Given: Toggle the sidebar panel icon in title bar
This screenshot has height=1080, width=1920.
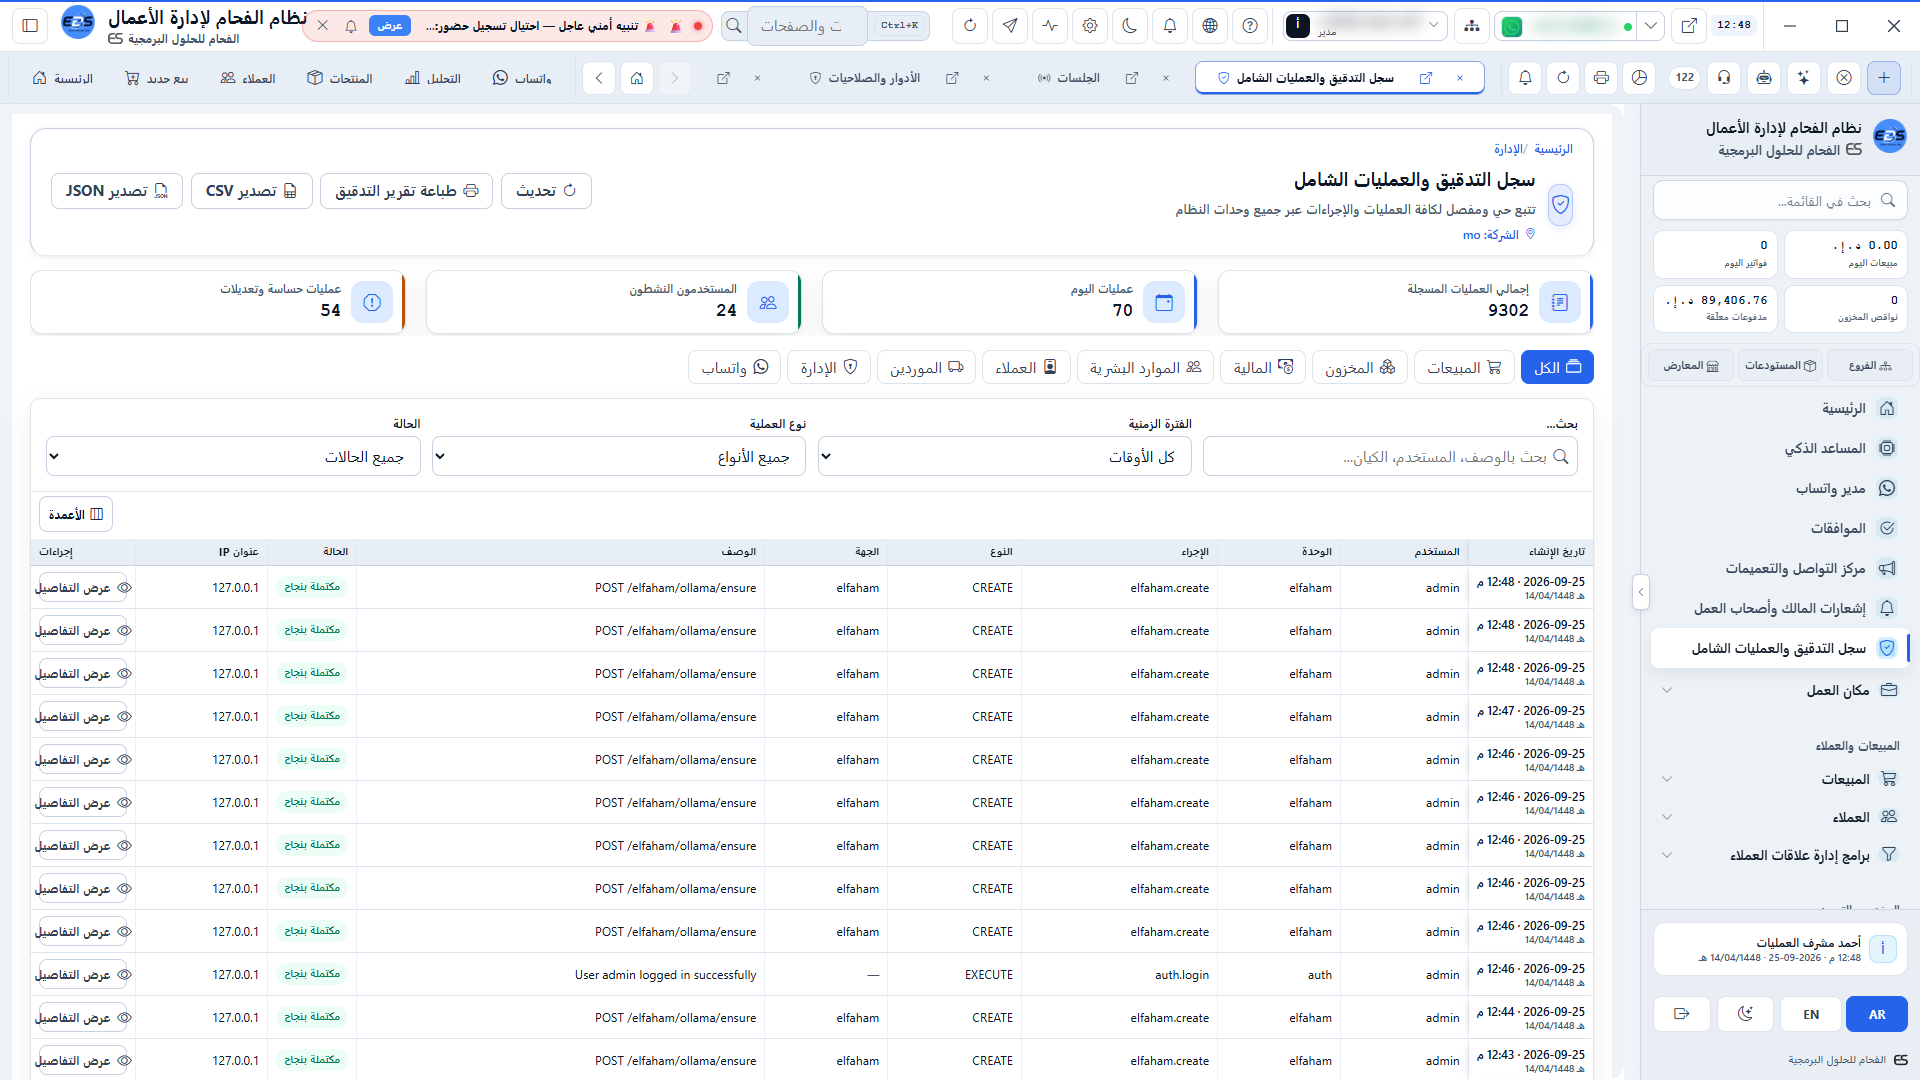Looking at the screenshot, I should 30,26.
